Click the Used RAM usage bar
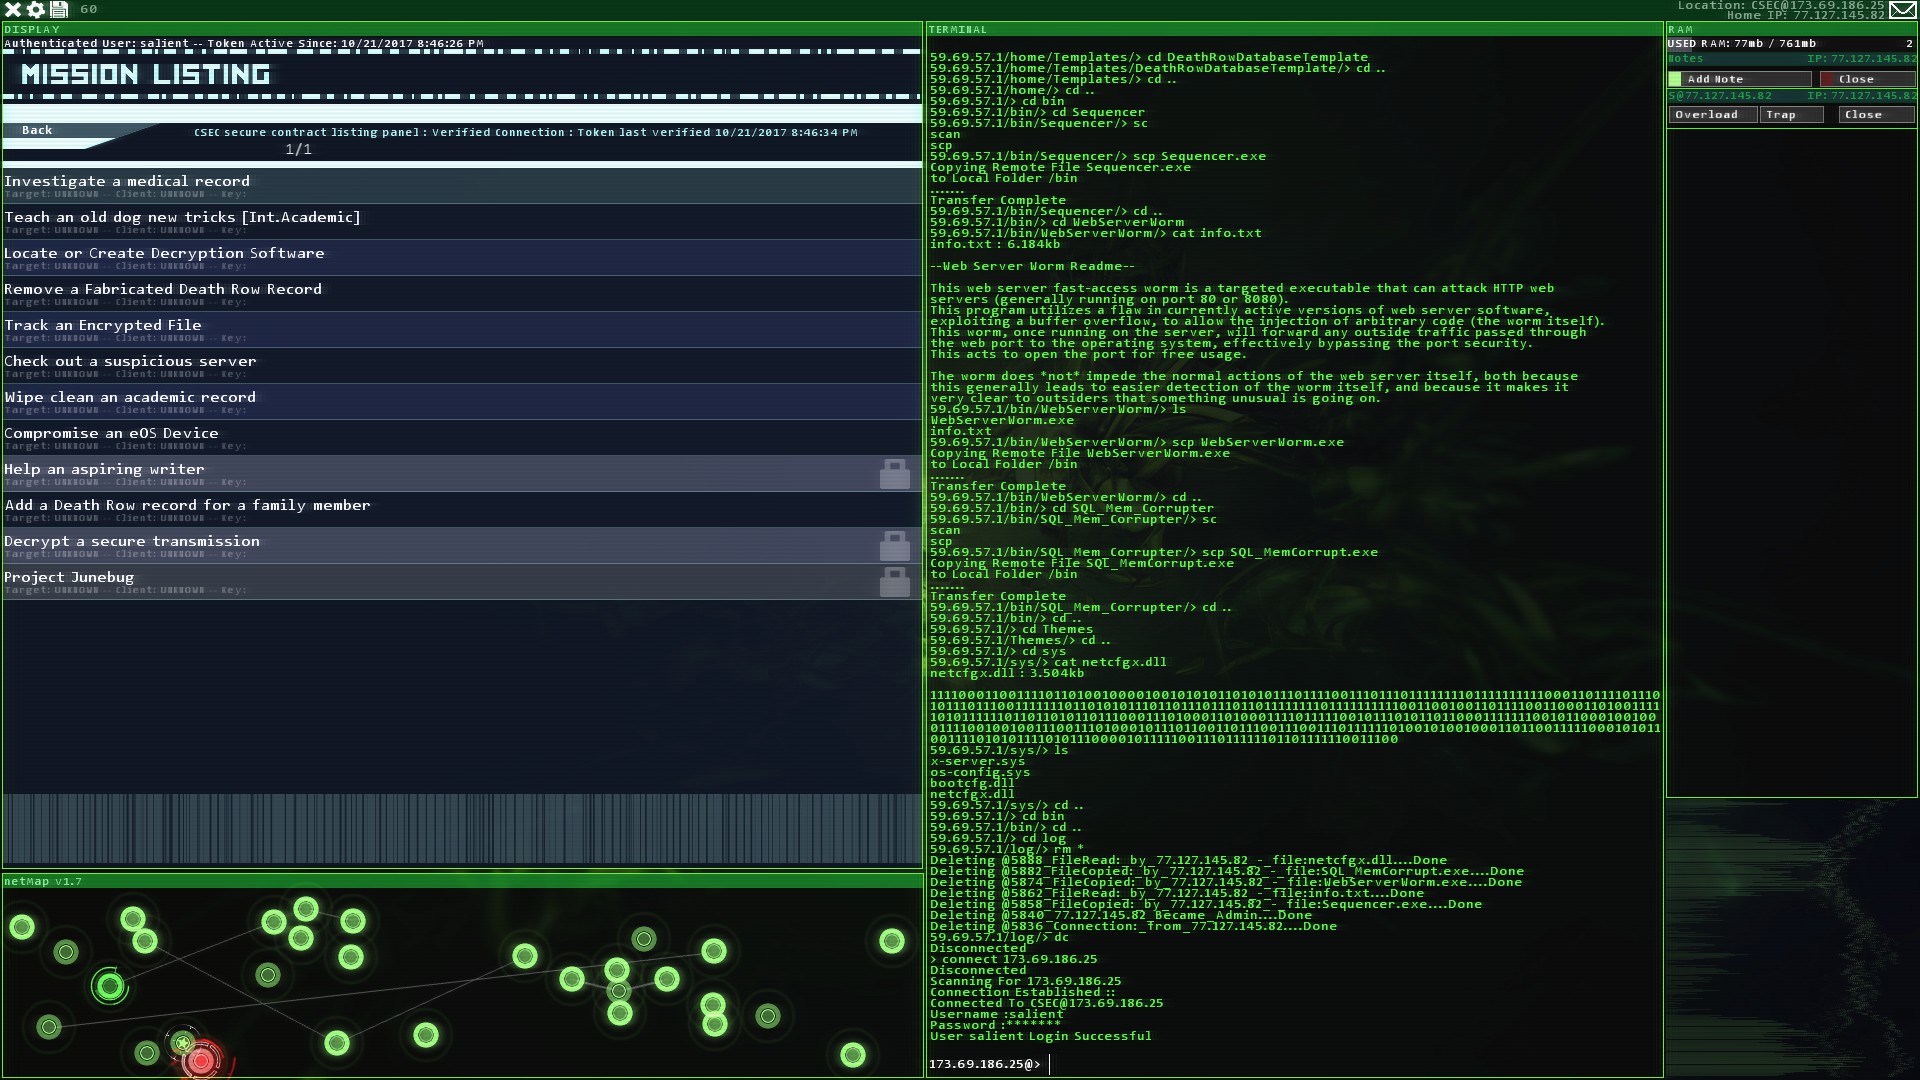Image resolution: width=1920 pixels, height=1080 pixels. pos(1790,44)
